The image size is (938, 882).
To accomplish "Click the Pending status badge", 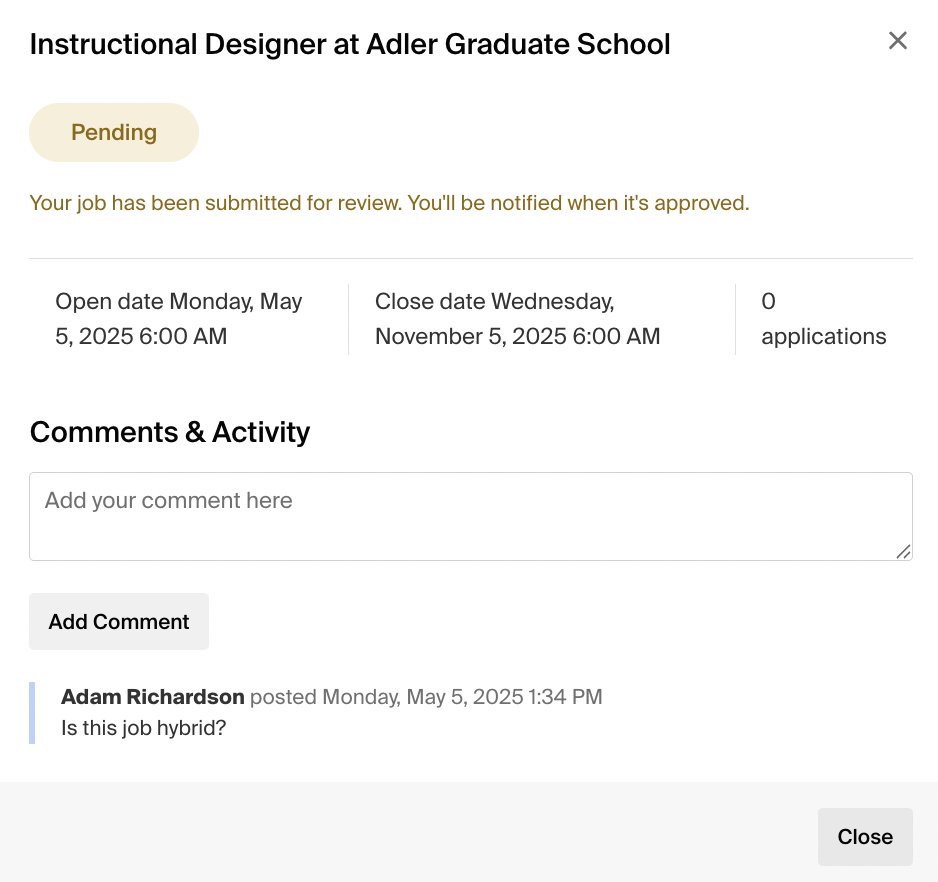I will point(114,132).
